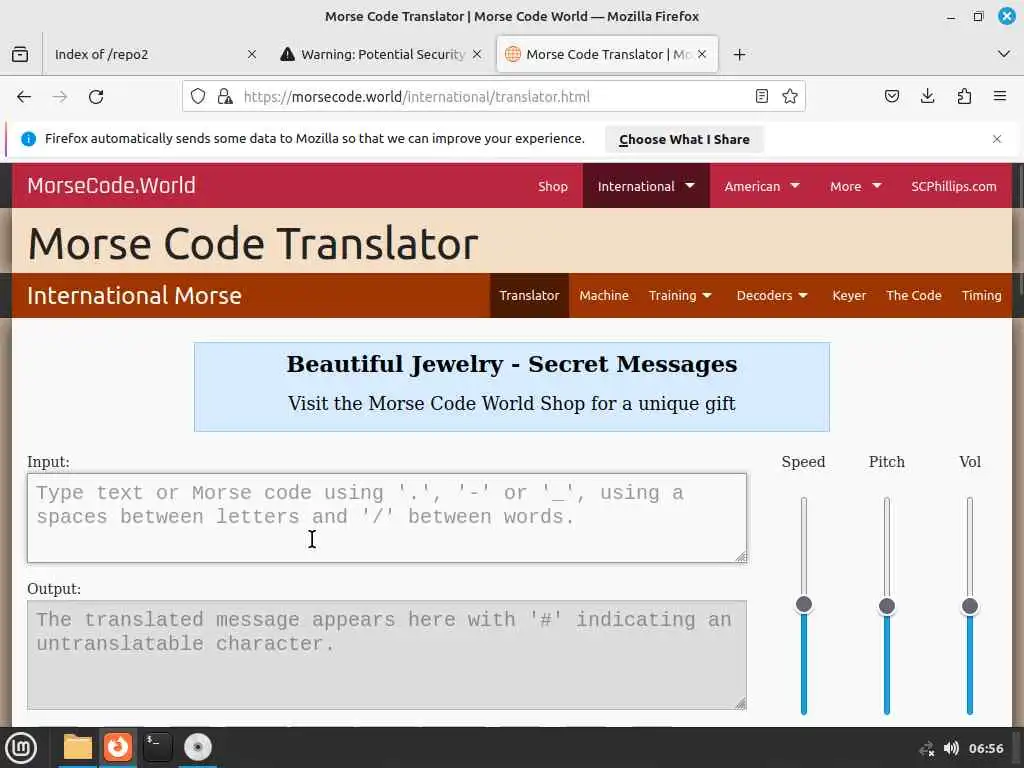Open the Machine menu item
The image size is (1024, 768).
tap(603, 296)
